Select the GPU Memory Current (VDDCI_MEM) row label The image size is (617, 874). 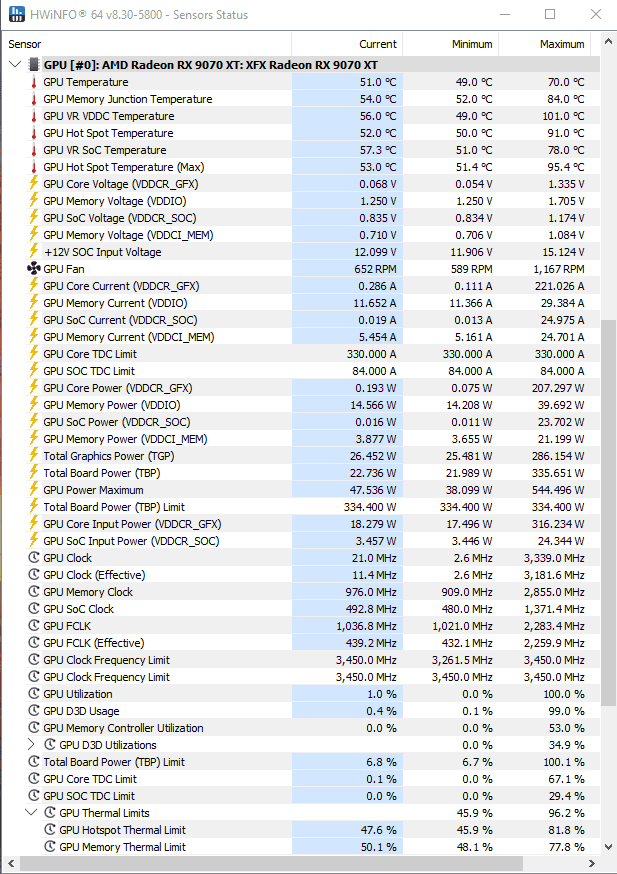point(129,337)
